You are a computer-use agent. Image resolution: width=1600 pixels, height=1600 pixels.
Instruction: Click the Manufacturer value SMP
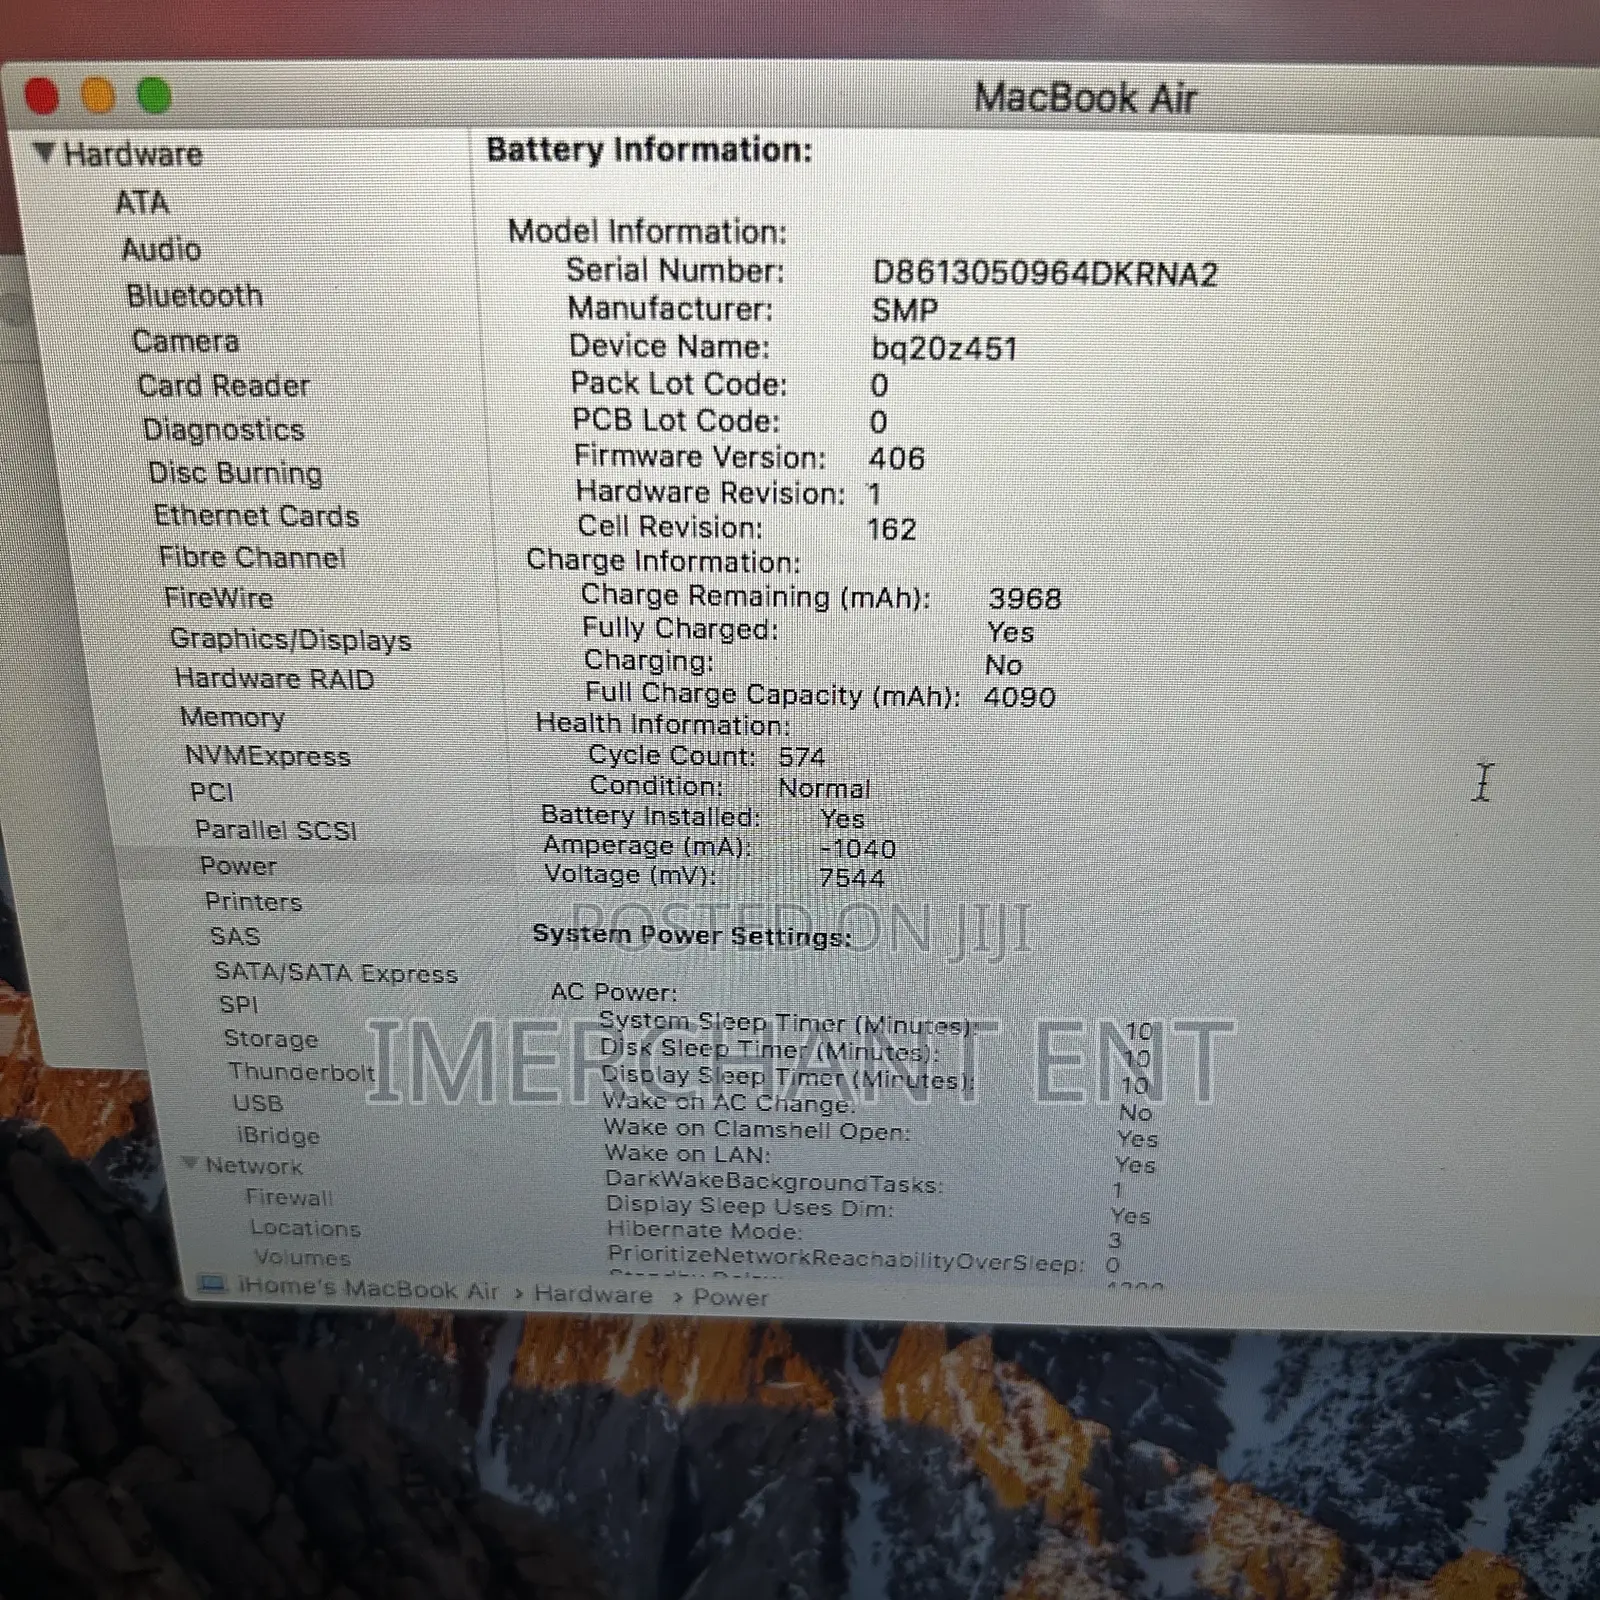[905, 311]
